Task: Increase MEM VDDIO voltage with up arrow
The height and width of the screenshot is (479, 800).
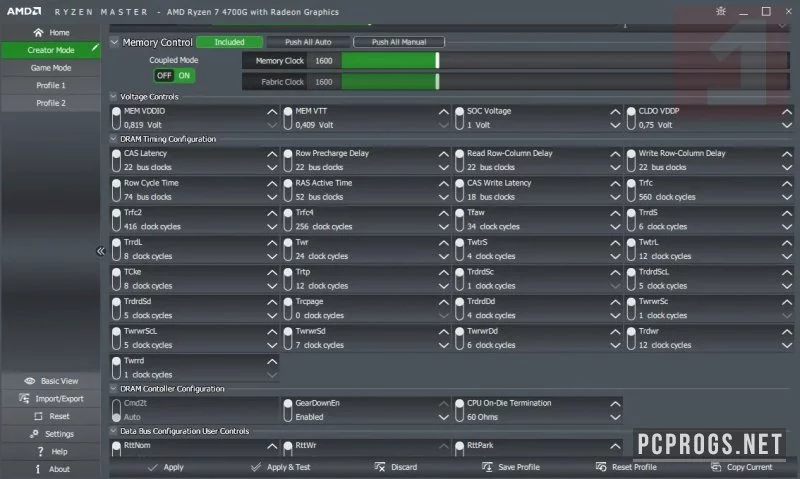Action: 272,112
